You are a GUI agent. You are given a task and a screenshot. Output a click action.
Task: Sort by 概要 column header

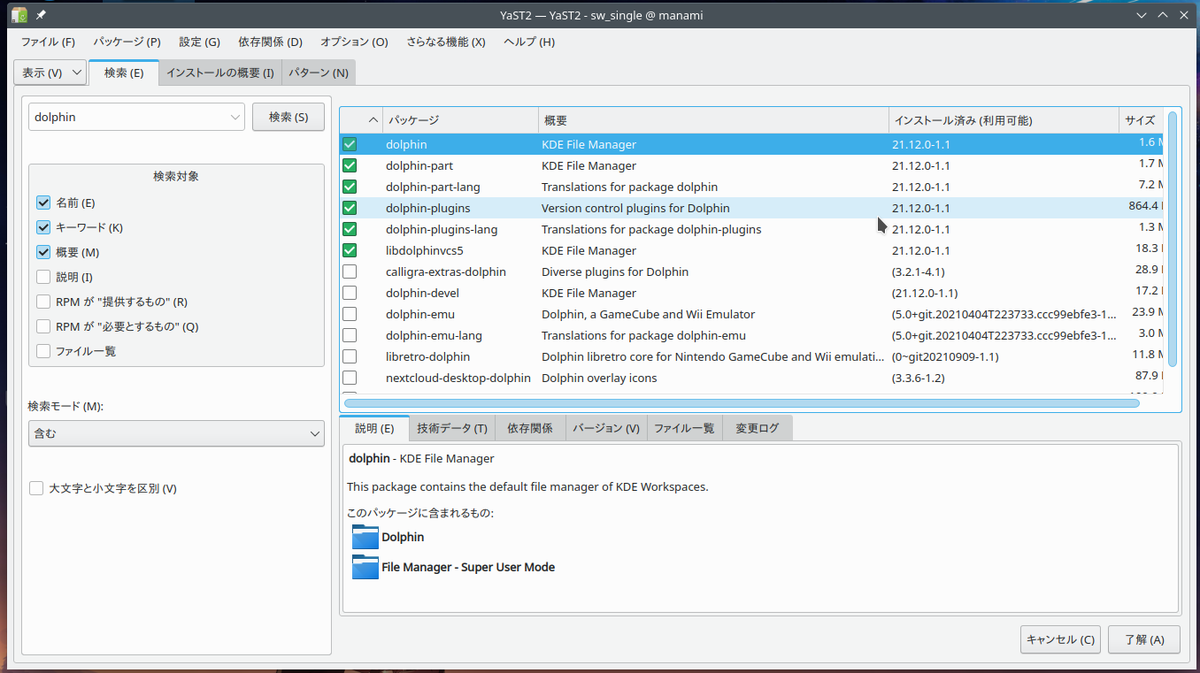pyautogui.click(x=713, y=120)
